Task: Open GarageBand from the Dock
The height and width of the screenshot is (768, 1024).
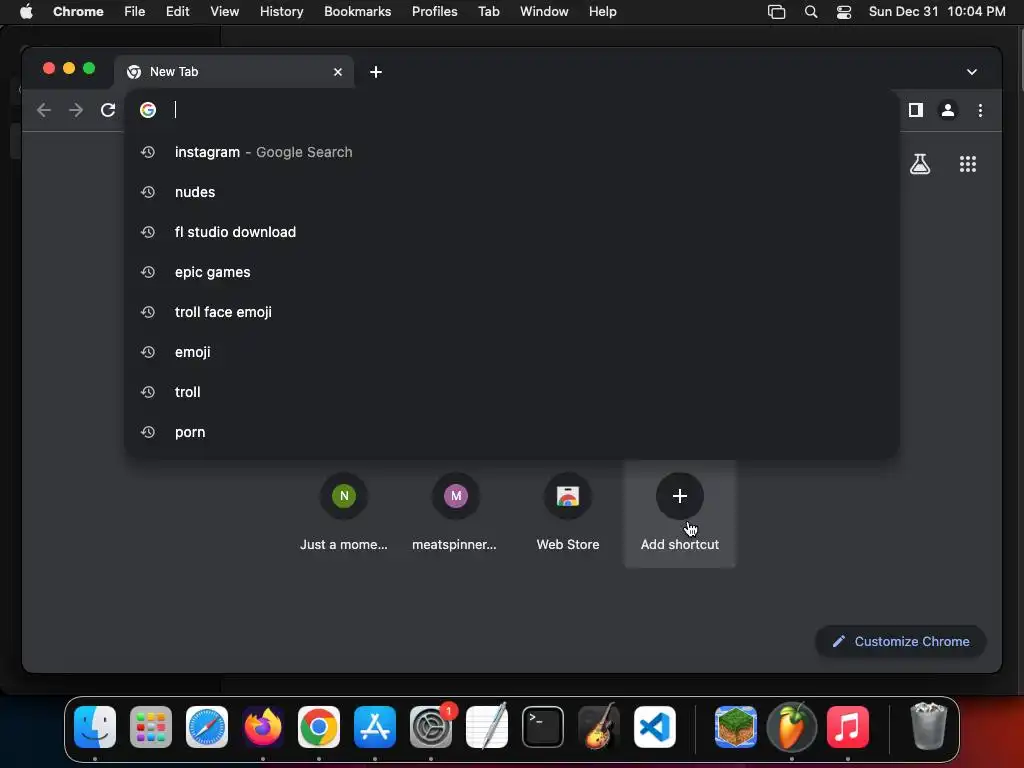Action: 599,726
